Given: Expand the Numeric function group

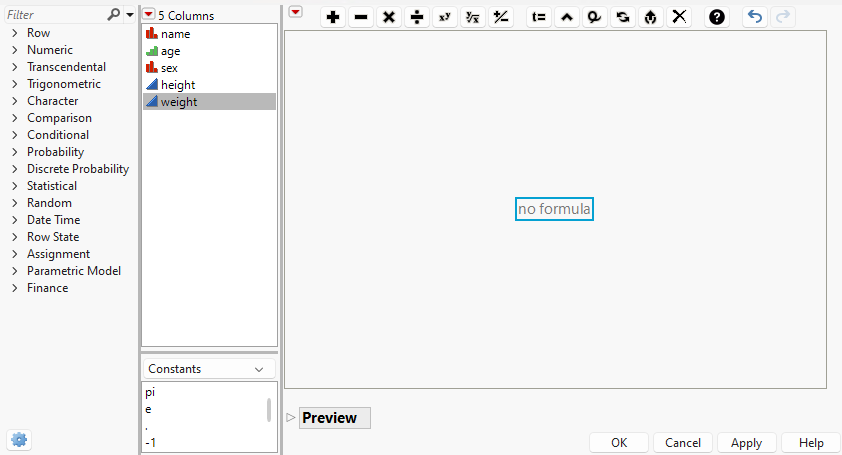Looking at the screenshot, I should pos(14,50).
